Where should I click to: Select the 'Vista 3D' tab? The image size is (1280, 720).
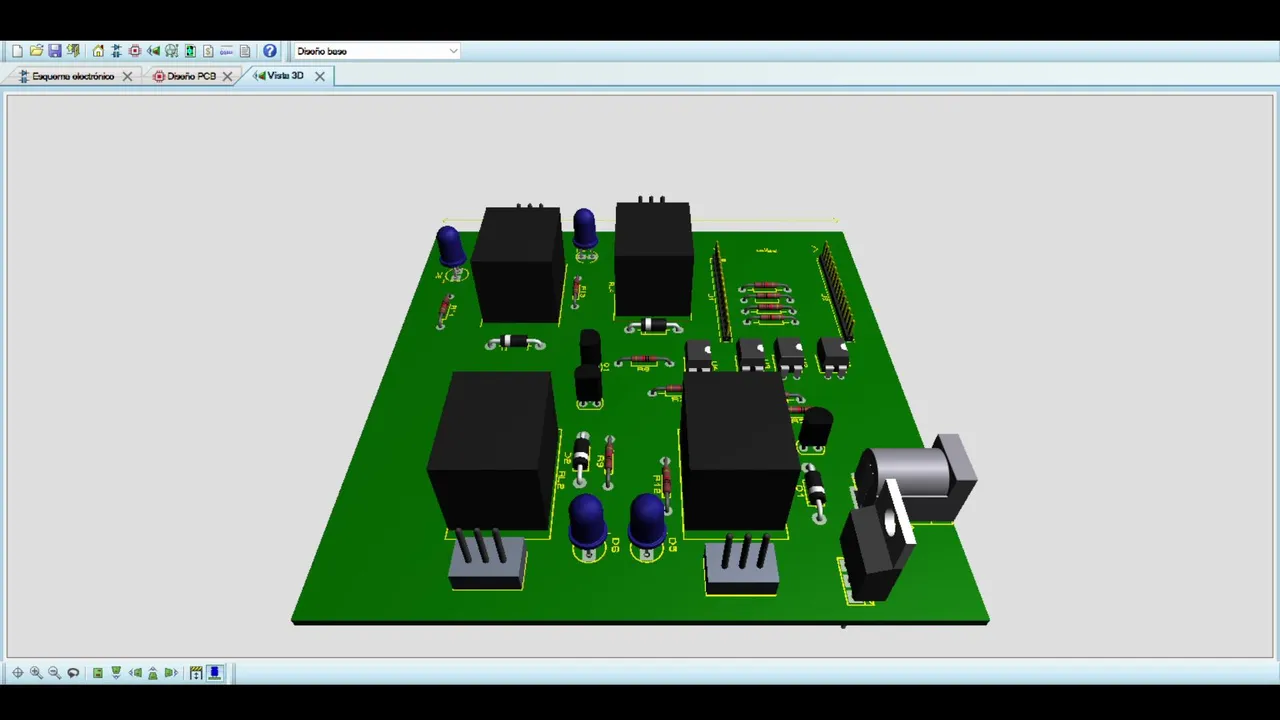coord(285,76)
